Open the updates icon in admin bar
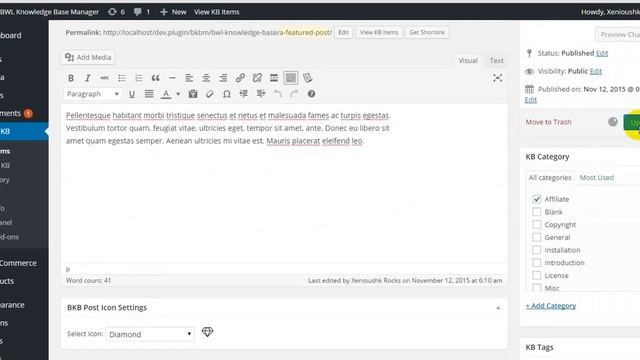 click(x=116, y=12)
